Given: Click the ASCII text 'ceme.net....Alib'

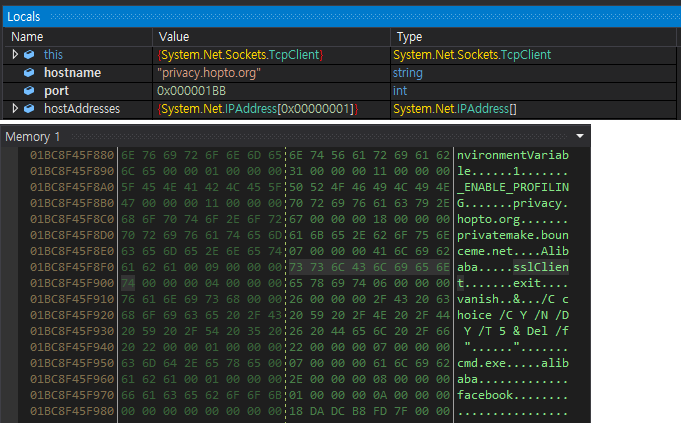Looking at the screenshot, I should click(513, 251).
